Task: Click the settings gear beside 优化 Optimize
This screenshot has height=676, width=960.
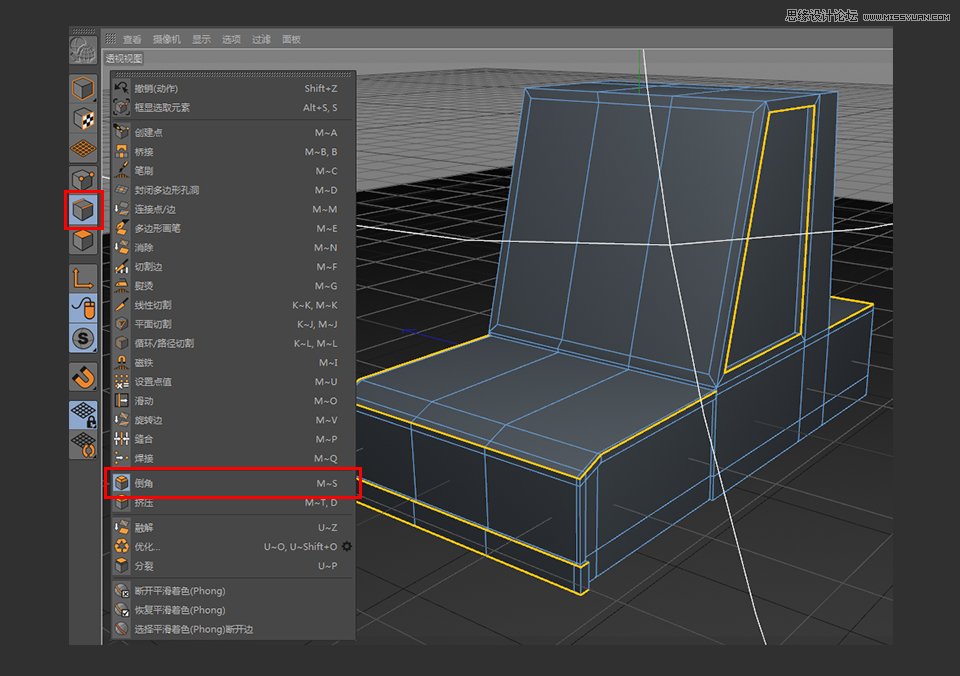Action: (x=345, y=546)
